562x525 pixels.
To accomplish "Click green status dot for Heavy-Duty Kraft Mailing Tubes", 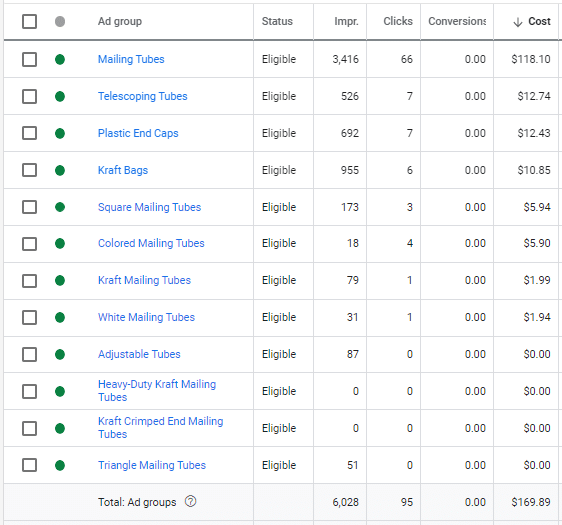I will point(60,391).
